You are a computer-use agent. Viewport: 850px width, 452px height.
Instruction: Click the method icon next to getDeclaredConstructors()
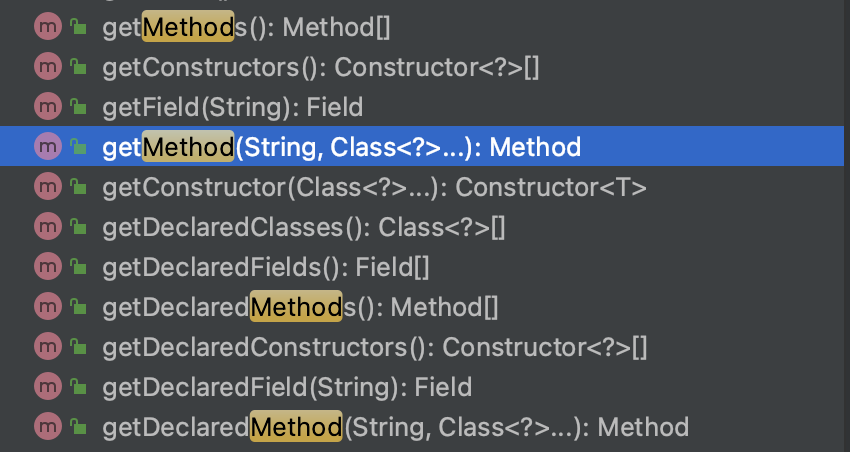(x=47, y=347)
